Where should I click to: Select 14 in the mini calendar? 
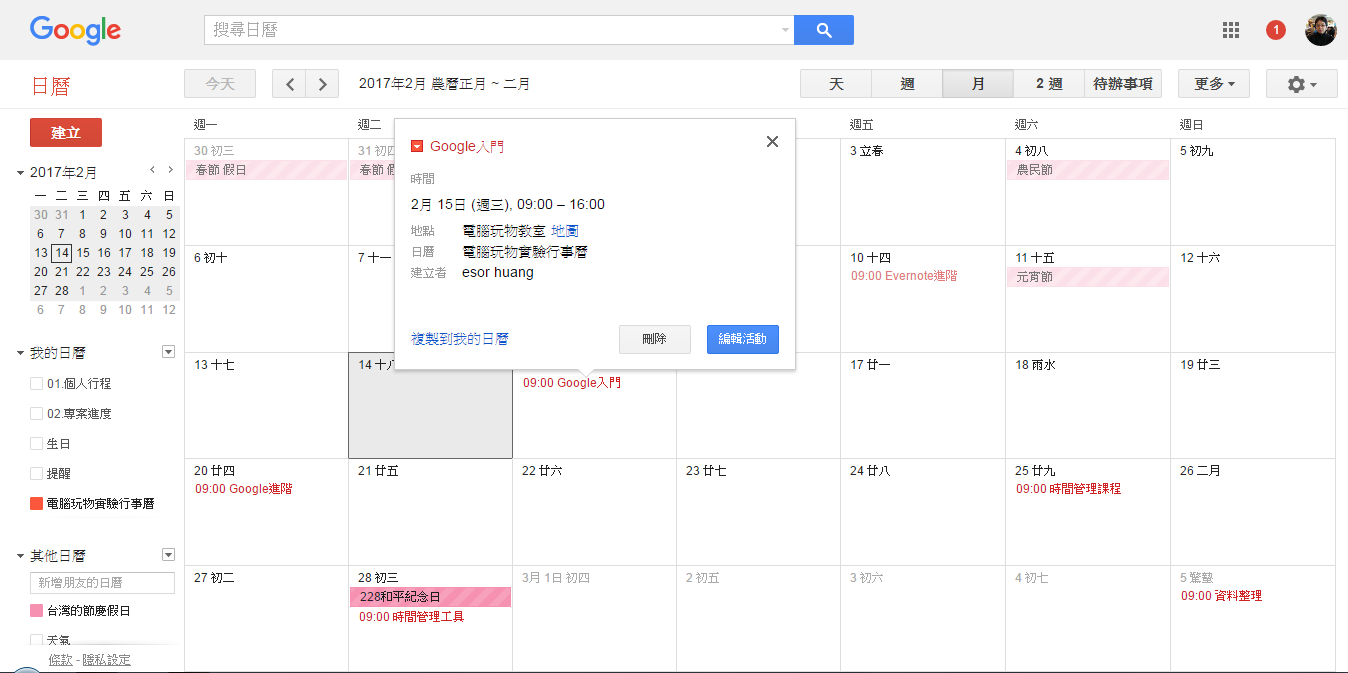[61, 253]
